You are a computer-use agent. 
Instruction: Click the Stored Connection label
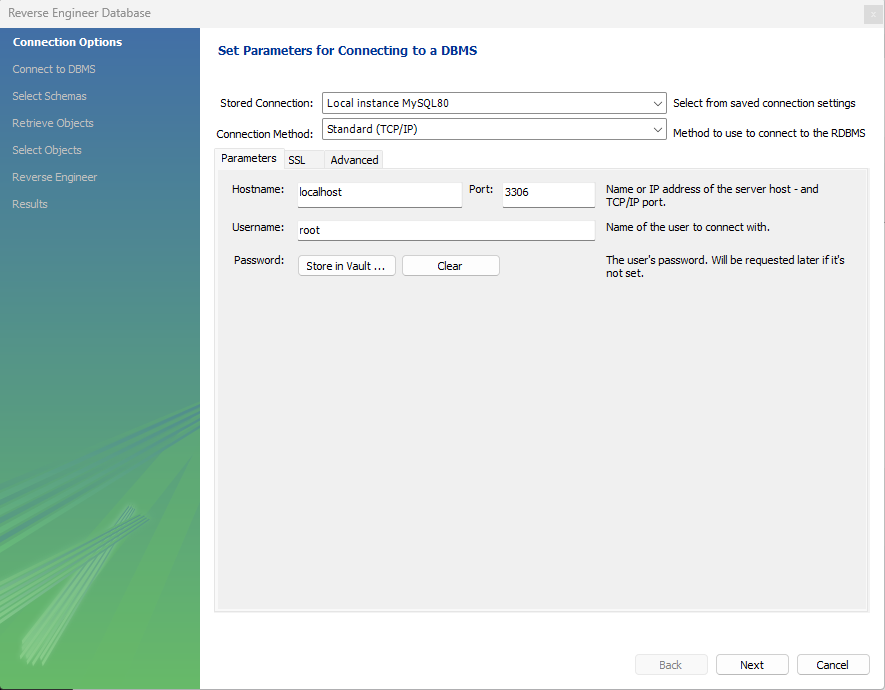click(x=266, y=103)
